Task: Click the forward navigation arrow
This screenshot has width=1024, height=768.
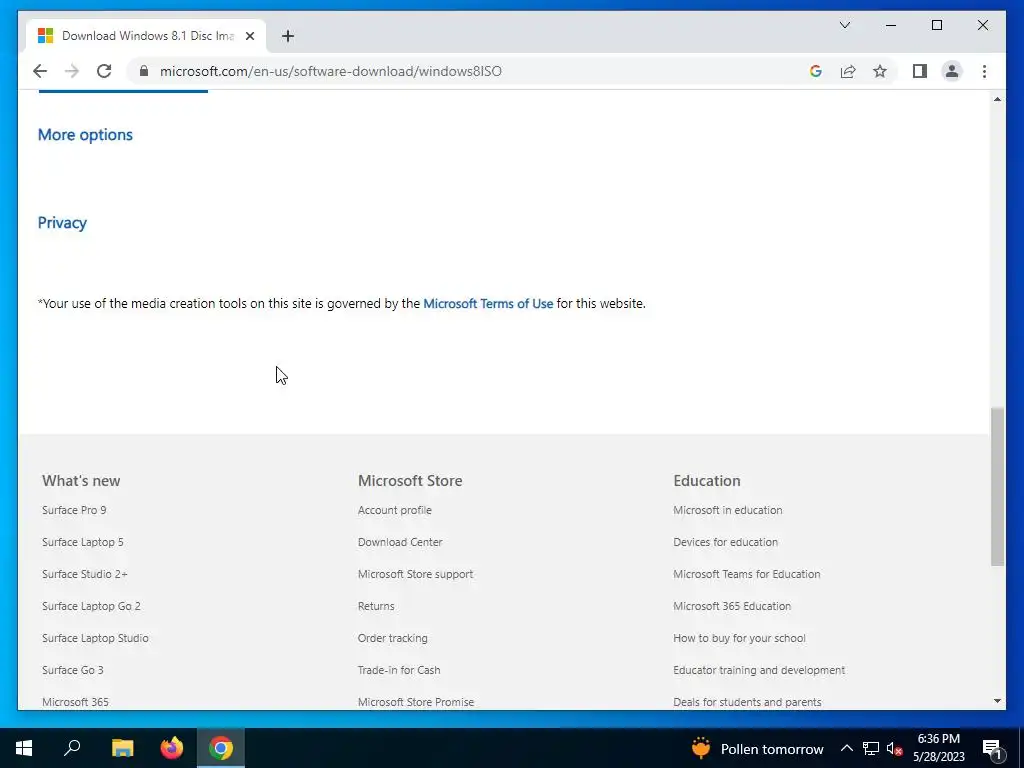Action: click(72, 71)
